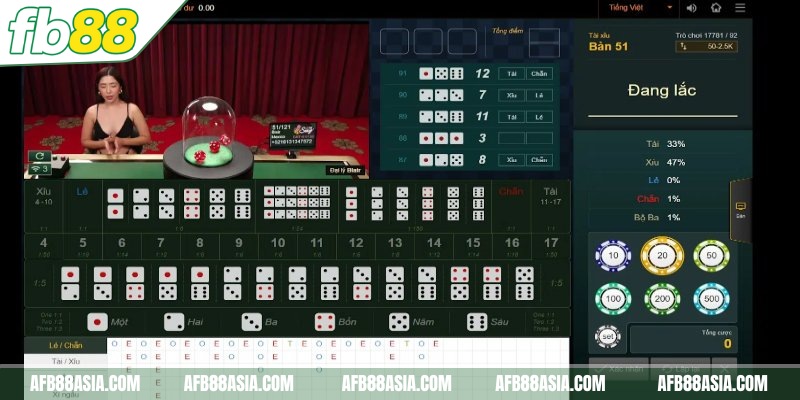Bet on double fours dice pair
This screenshot has width=800, height=400.
coord(192,204)
